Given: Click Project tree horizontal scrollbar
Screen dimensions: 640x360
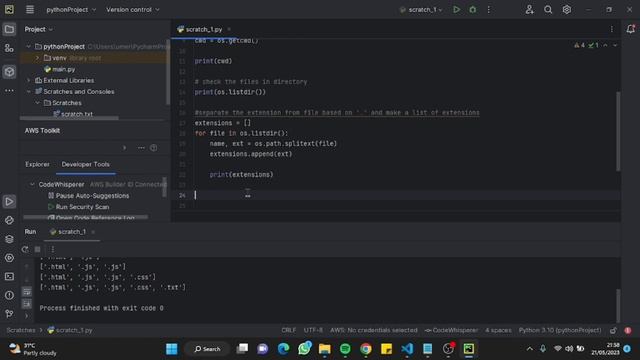Looking at the screenshot, I should pos(69,118).
